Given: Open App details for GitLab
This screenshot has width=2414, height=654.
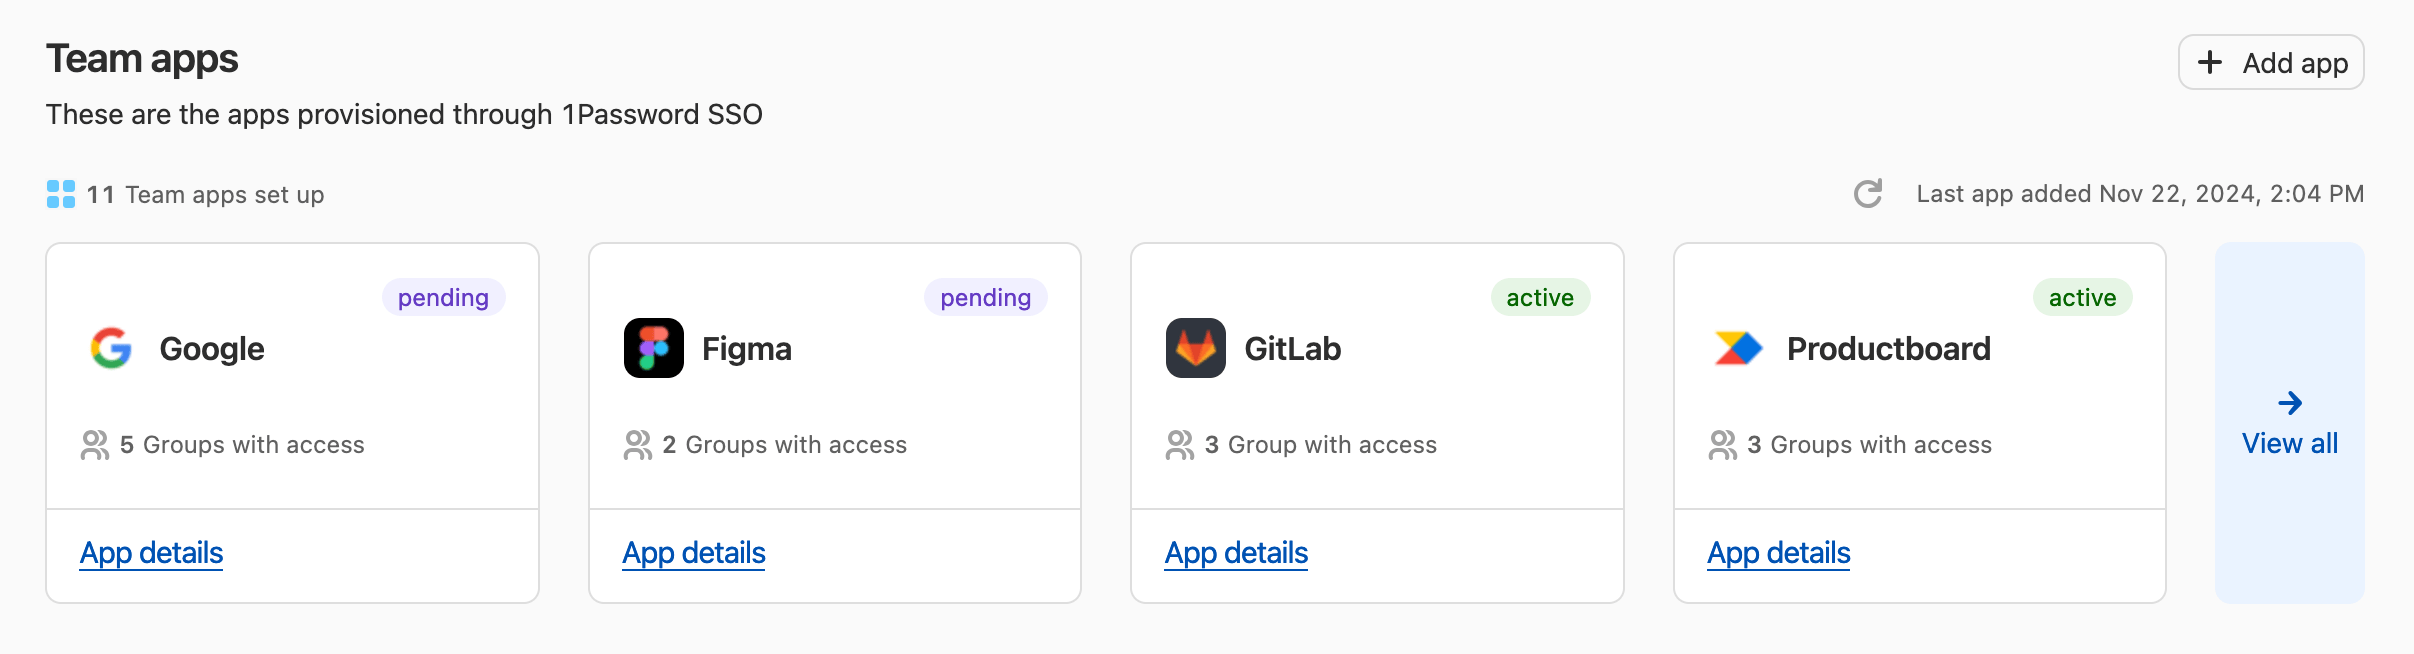Looking at the screenshot, I should (1236, 552).
